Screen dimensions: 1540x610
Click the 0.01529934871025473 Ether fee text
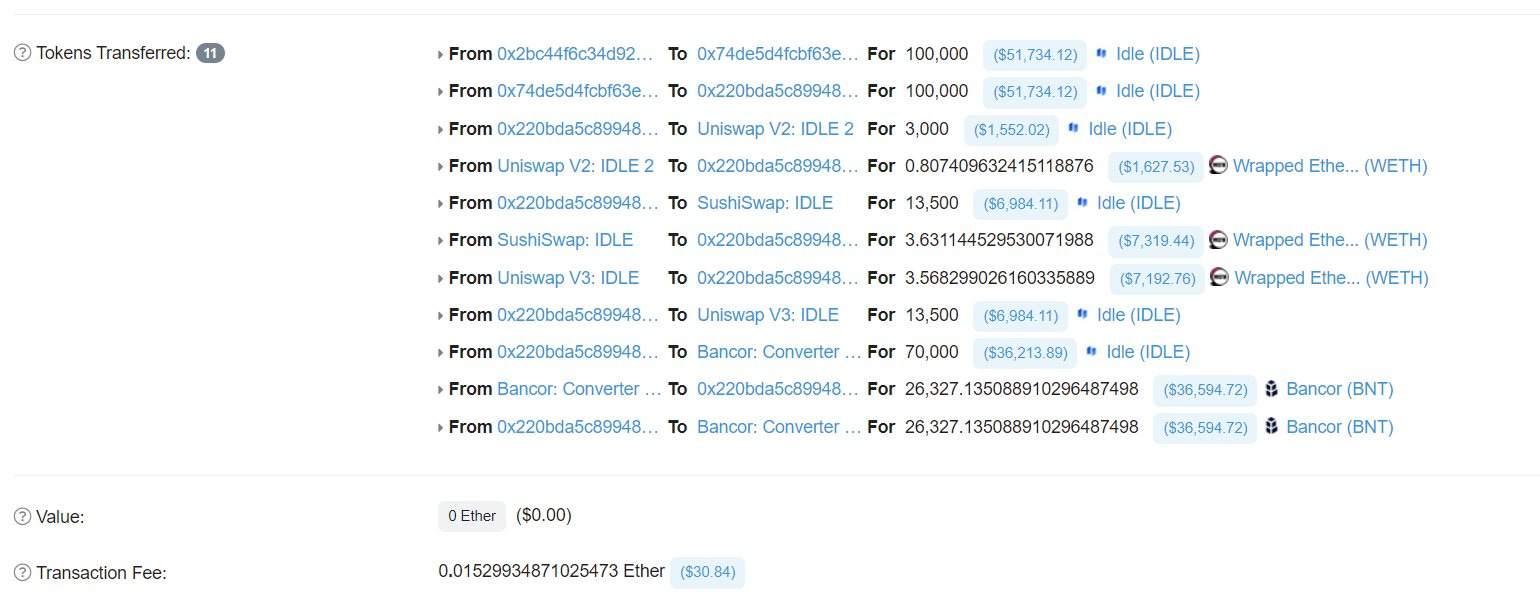pyautogui.click(x=551, y=571)
